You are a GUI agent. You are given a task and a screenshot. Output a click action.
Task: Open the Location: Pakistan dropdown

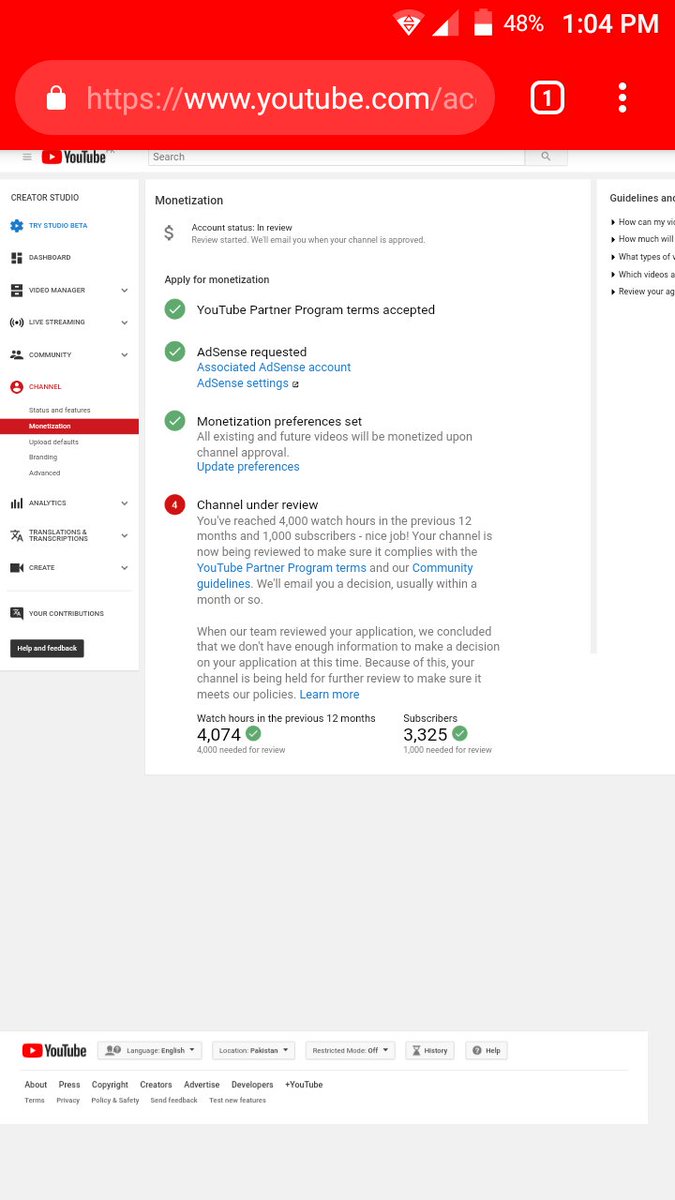click(x=254, y=1051)
